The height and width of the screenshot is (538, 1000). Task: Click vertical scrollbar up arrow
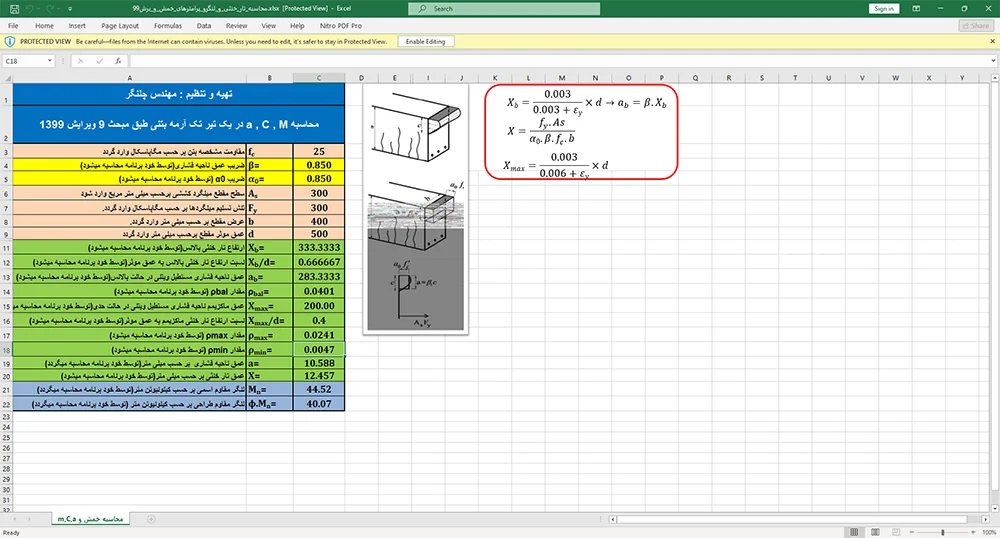click(995, 78)
